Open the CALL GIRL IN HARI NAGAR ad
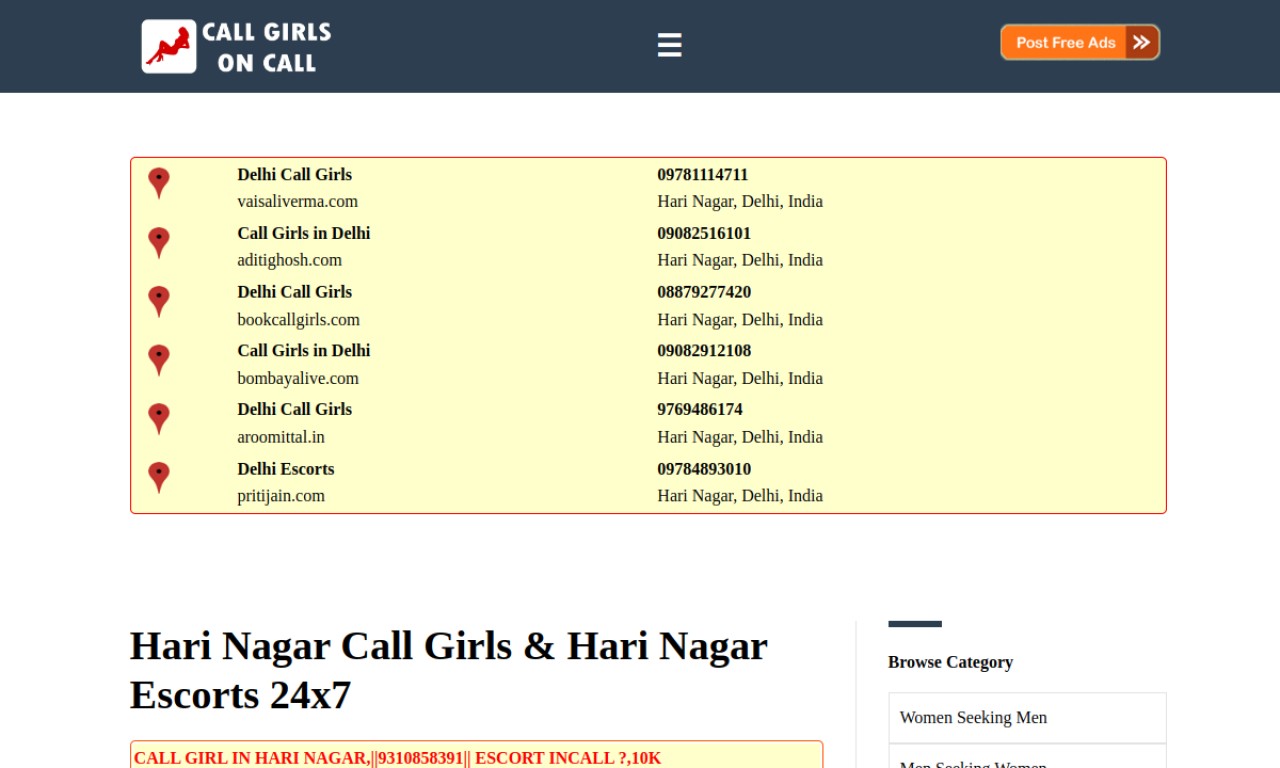1280x768 pixels. (x=397, y=758)
